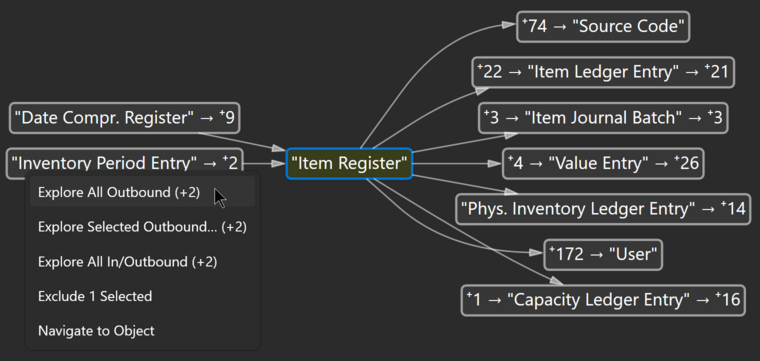Image resolution: width=760 pixels, height=361 pixels.
Task: Select the "Date Compr. Register" node
Action: point(125,118)
